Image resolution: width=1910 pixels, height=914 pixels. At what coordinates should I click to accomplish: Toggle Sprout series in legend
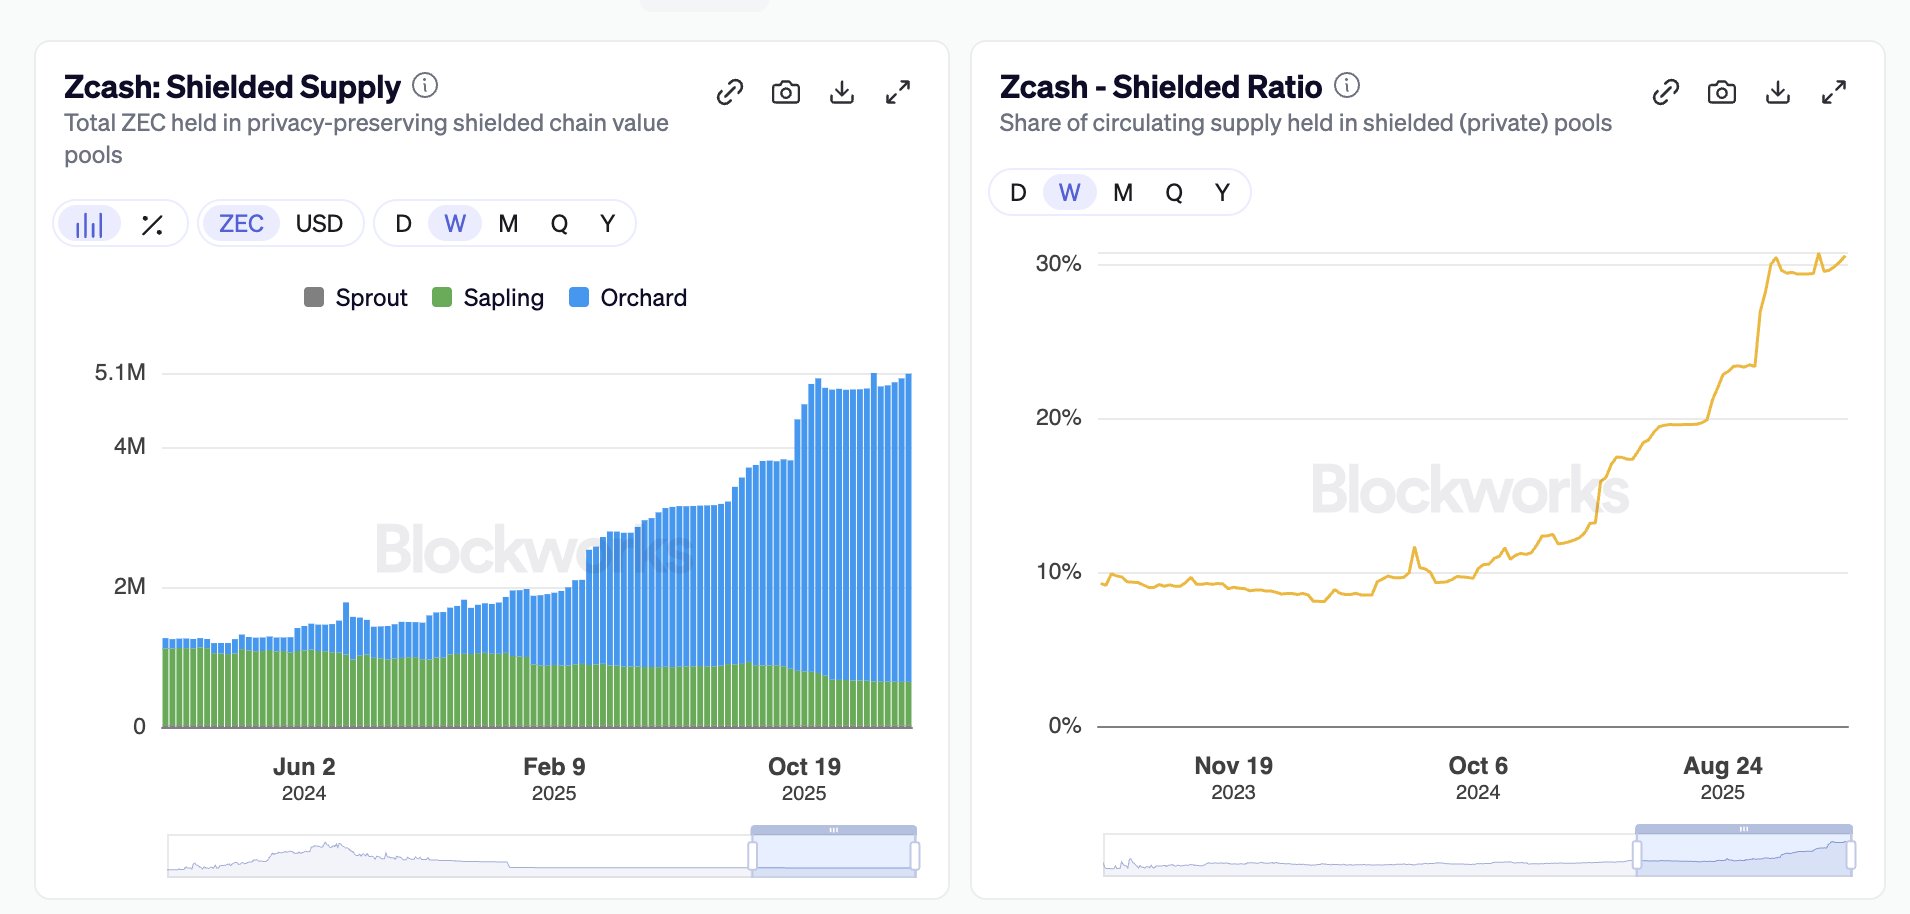tap(357, 298)
